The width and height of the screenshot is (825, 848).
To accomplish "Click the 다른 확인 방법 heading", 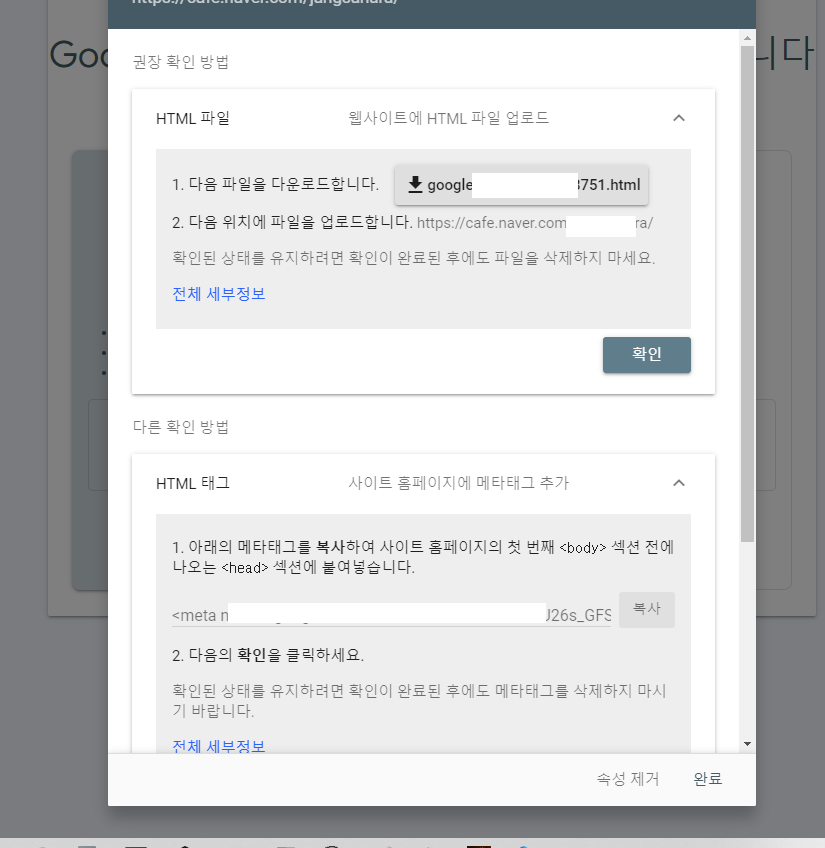I will click(x=181, y=427).
